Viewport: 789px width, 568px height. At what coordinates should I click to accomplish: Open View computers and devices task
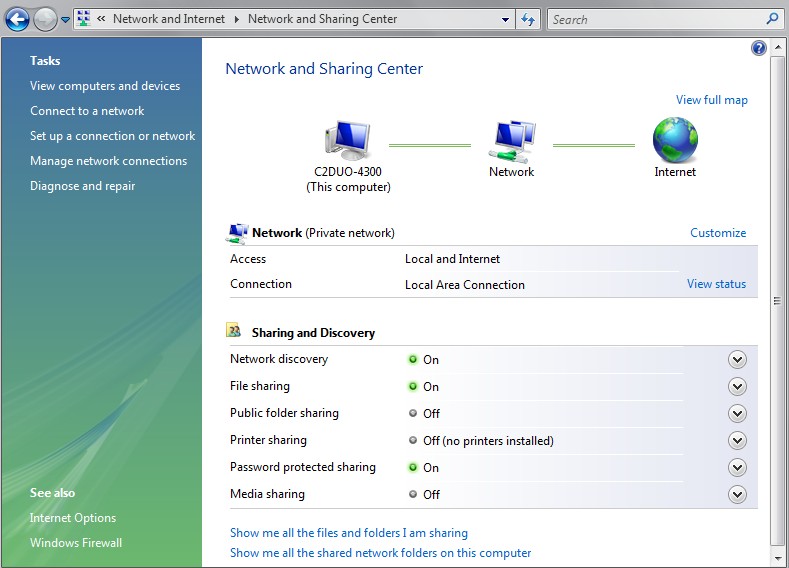(x=105, y=86)
